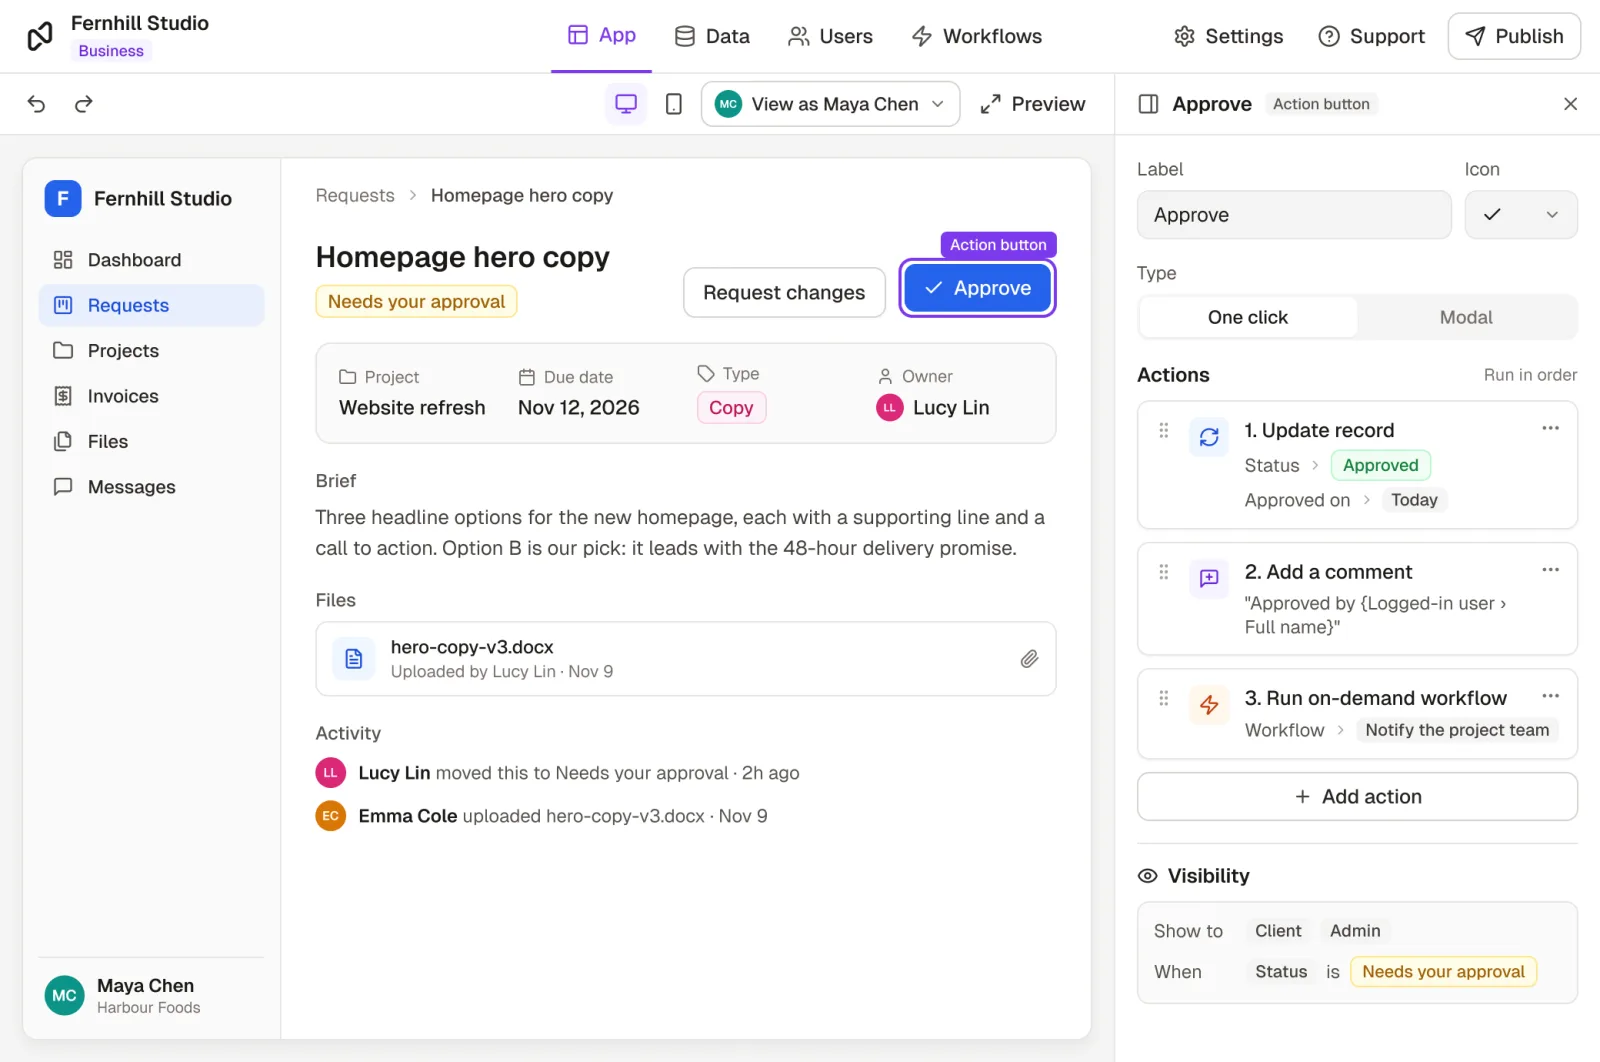The height and width of the screenshot is (1062, 1600).
Task: Click the Label input field
Action: click(1294, 215)
